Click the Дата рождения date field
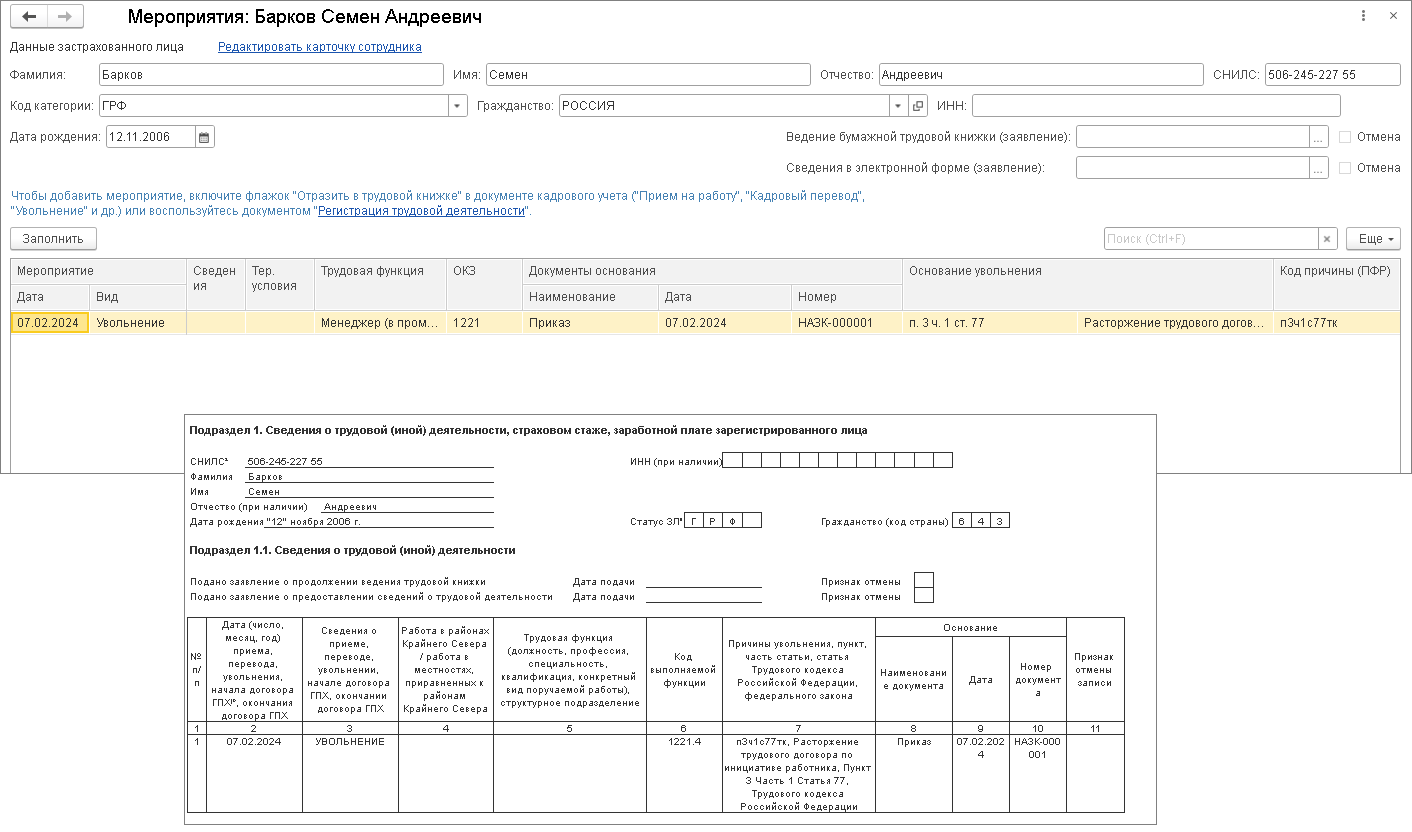This screenshot has height=832, width=1412. coord(150,138)
